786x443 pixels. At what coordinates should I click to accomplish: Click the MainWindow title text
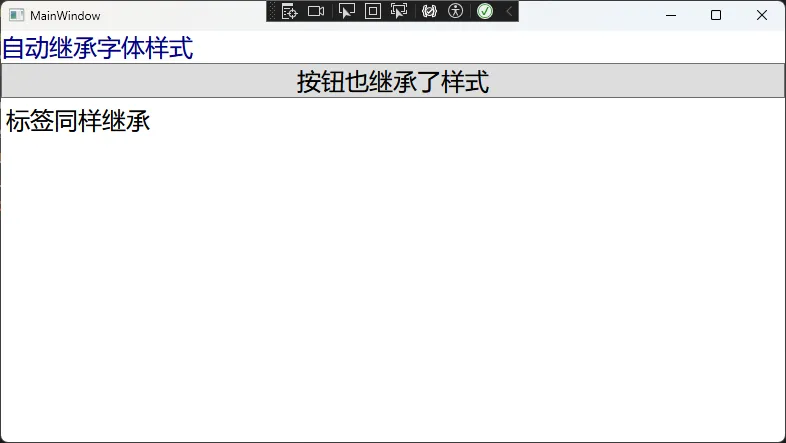coord(65,16)
